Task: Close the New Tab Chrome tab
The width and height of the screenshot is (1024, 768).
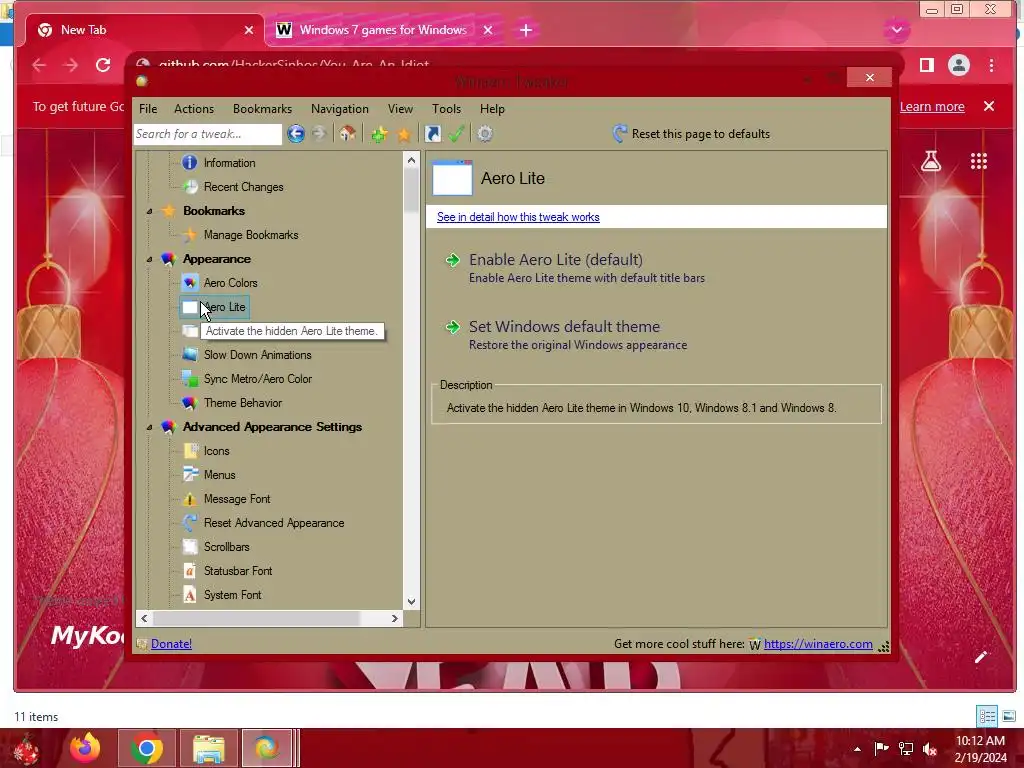Action: (x=249, y=30)
